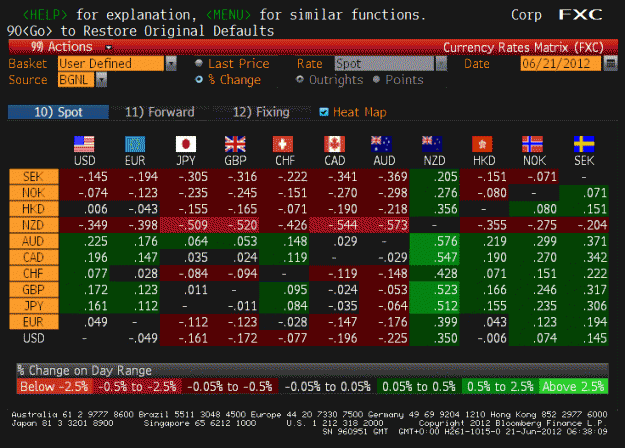Screen dimensions: 625x448
Task: Click the Date field showing 06/21/2012
Action: pos(560,63)
